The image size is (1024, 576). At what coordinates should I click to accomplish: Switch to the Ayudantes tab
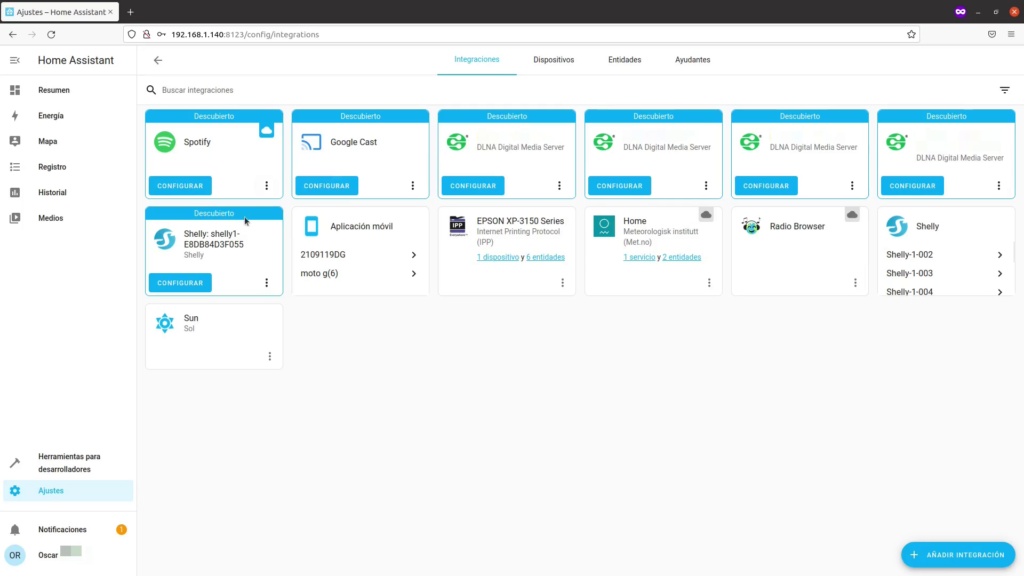(x=693, y=59)
